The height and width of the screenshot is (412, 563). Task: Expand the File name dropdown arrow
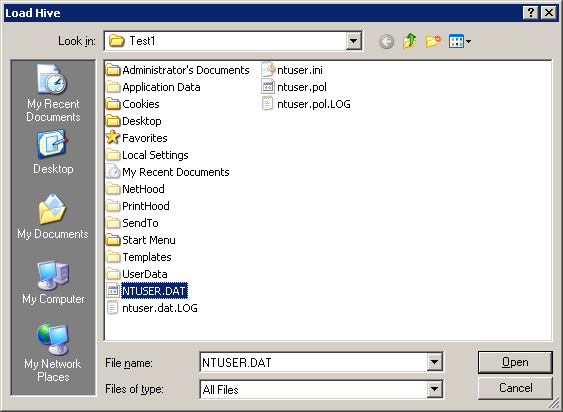[x=434, y=362]
